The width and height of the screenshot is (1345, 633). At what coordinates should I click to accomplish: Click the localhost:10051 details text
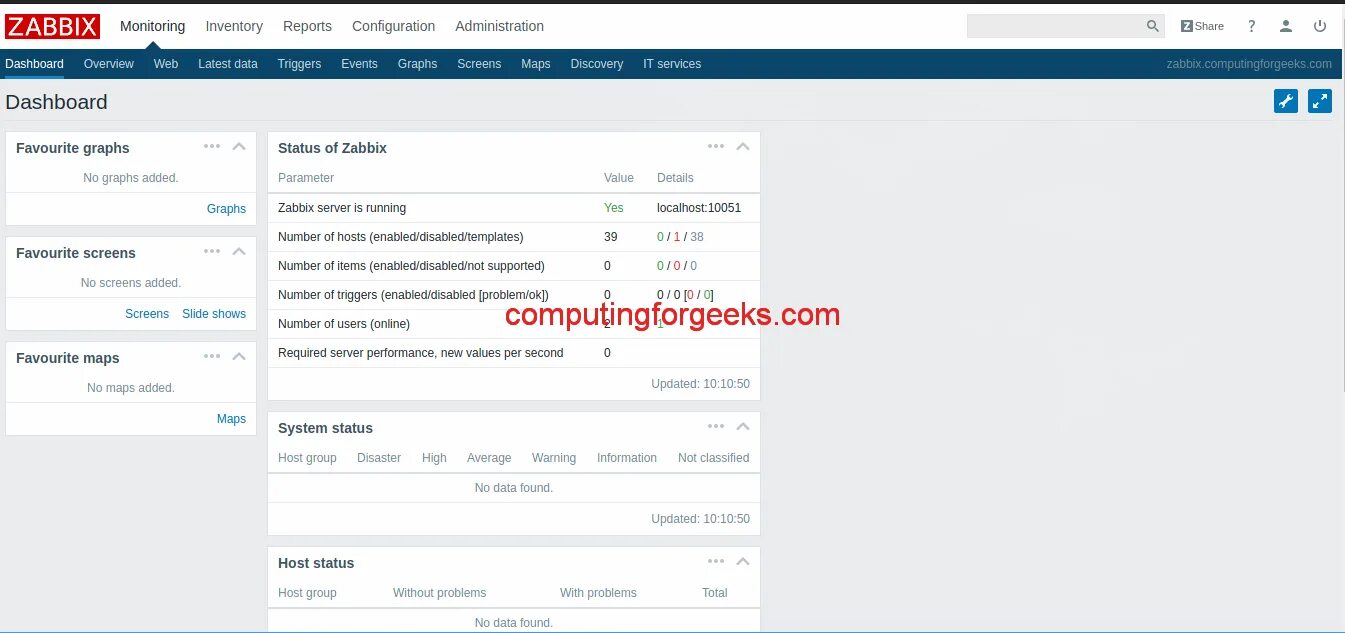699,208
